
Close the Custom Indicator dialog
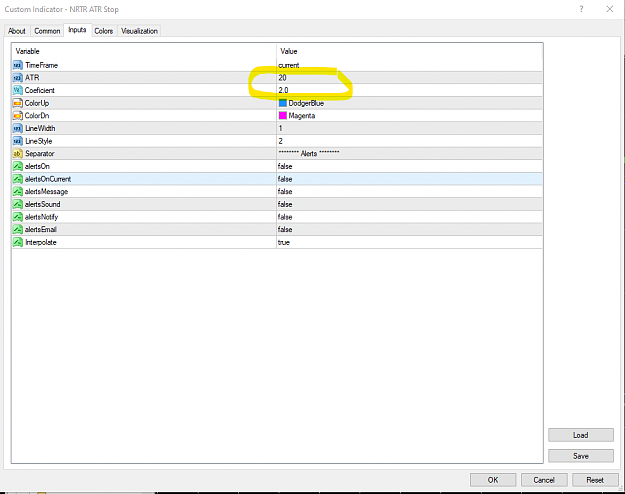(x=610, y=9)
